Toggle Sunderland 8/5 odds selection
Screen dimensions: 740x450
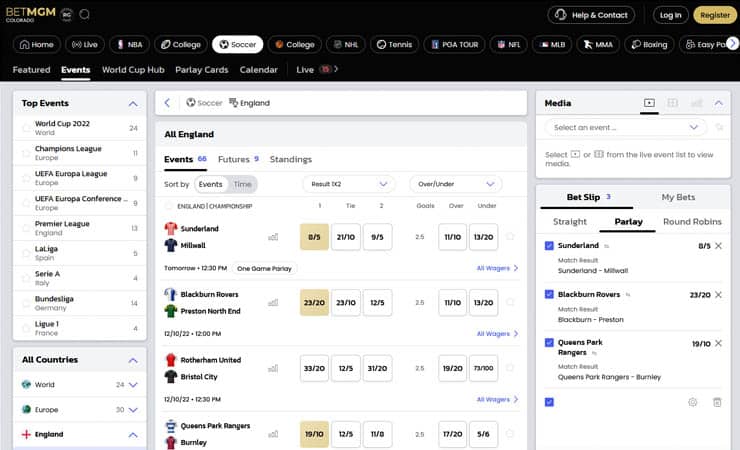click(314, 237)
